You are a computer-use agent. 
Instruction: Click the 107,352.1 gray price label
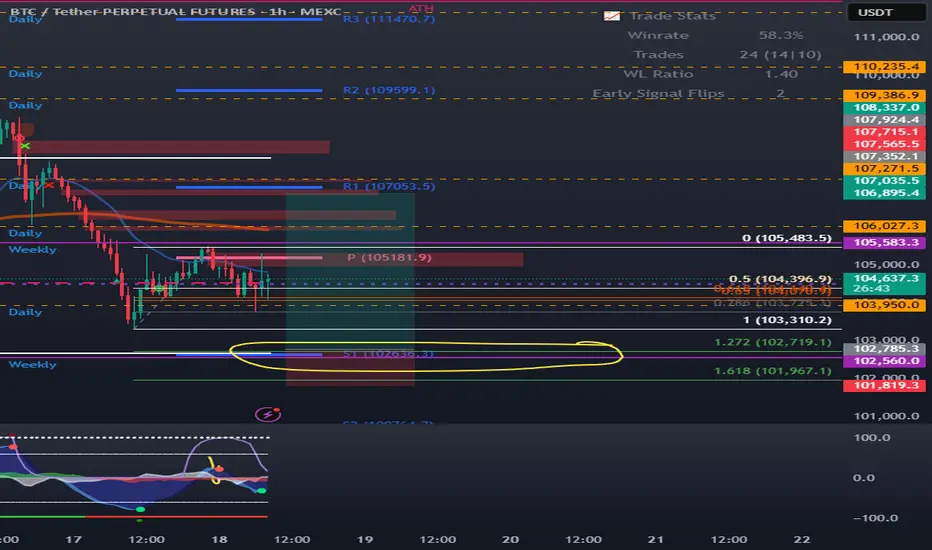click(x=884, y=156)
